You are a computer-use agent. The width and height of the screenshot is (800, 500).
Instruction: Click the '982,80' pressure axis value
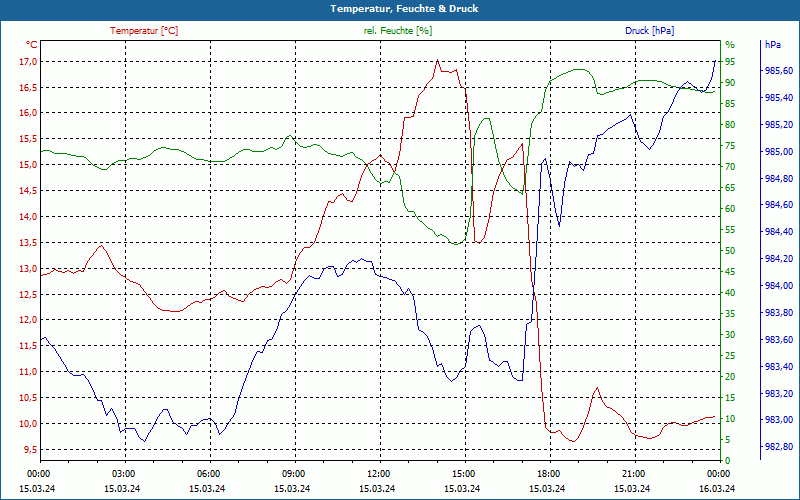coord(779,447)
